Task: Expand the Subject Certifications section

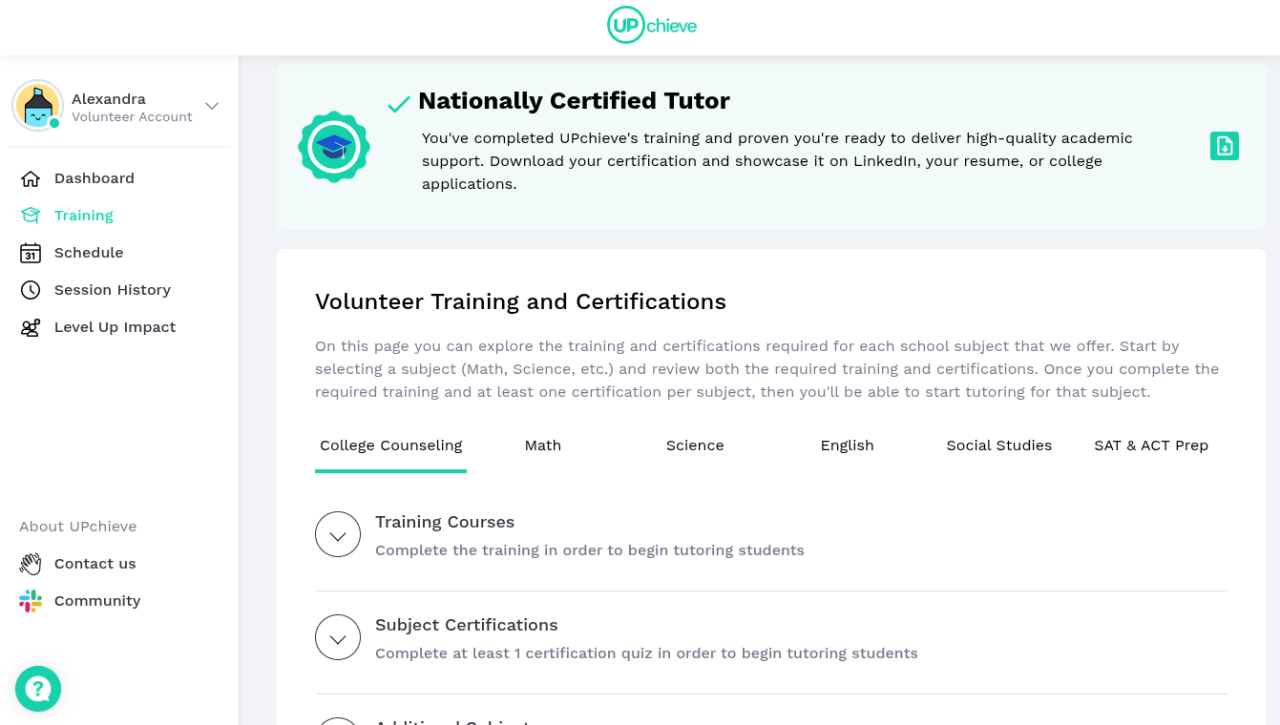Action: pos(338,638)
